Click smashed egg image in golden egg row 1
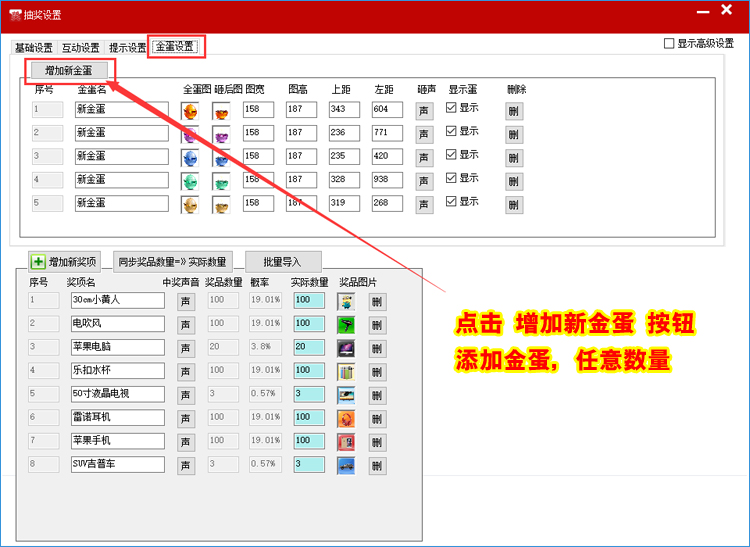The image size is (750, 547). [x=221, y=111]
